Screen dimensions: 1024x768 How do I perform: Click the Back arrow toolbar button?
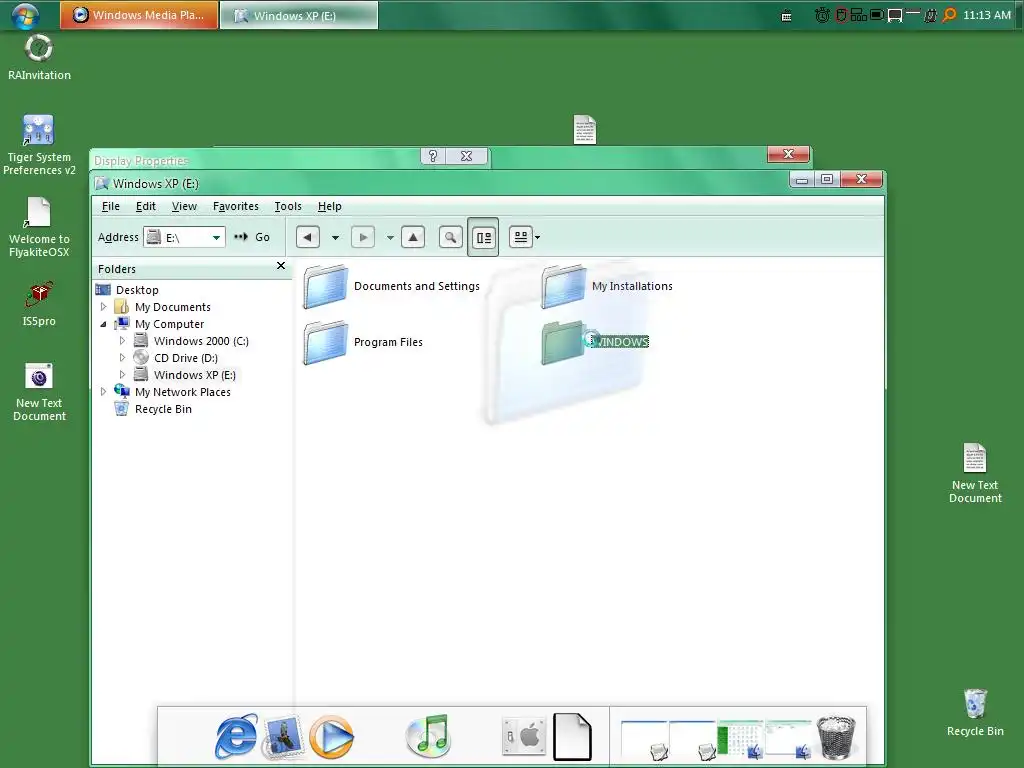tap(308, 237)
